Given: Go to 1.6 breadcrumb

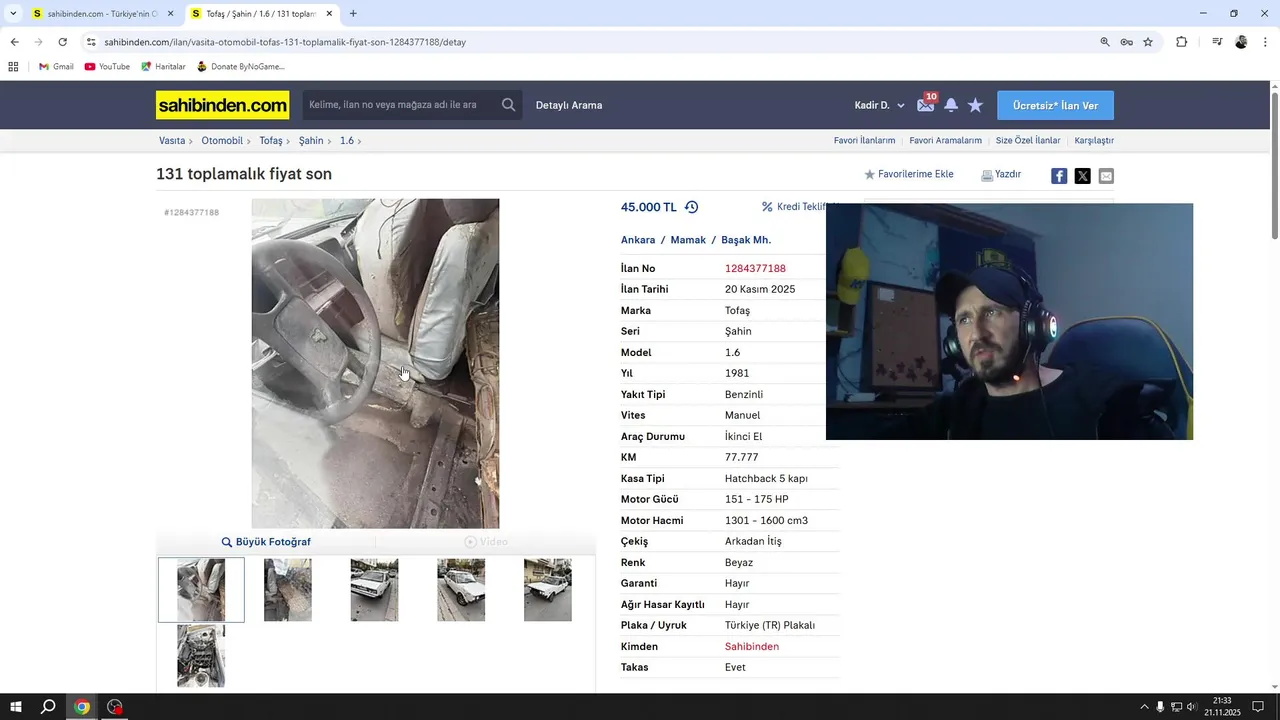Looking at the screenshot, I should [347, 141].
